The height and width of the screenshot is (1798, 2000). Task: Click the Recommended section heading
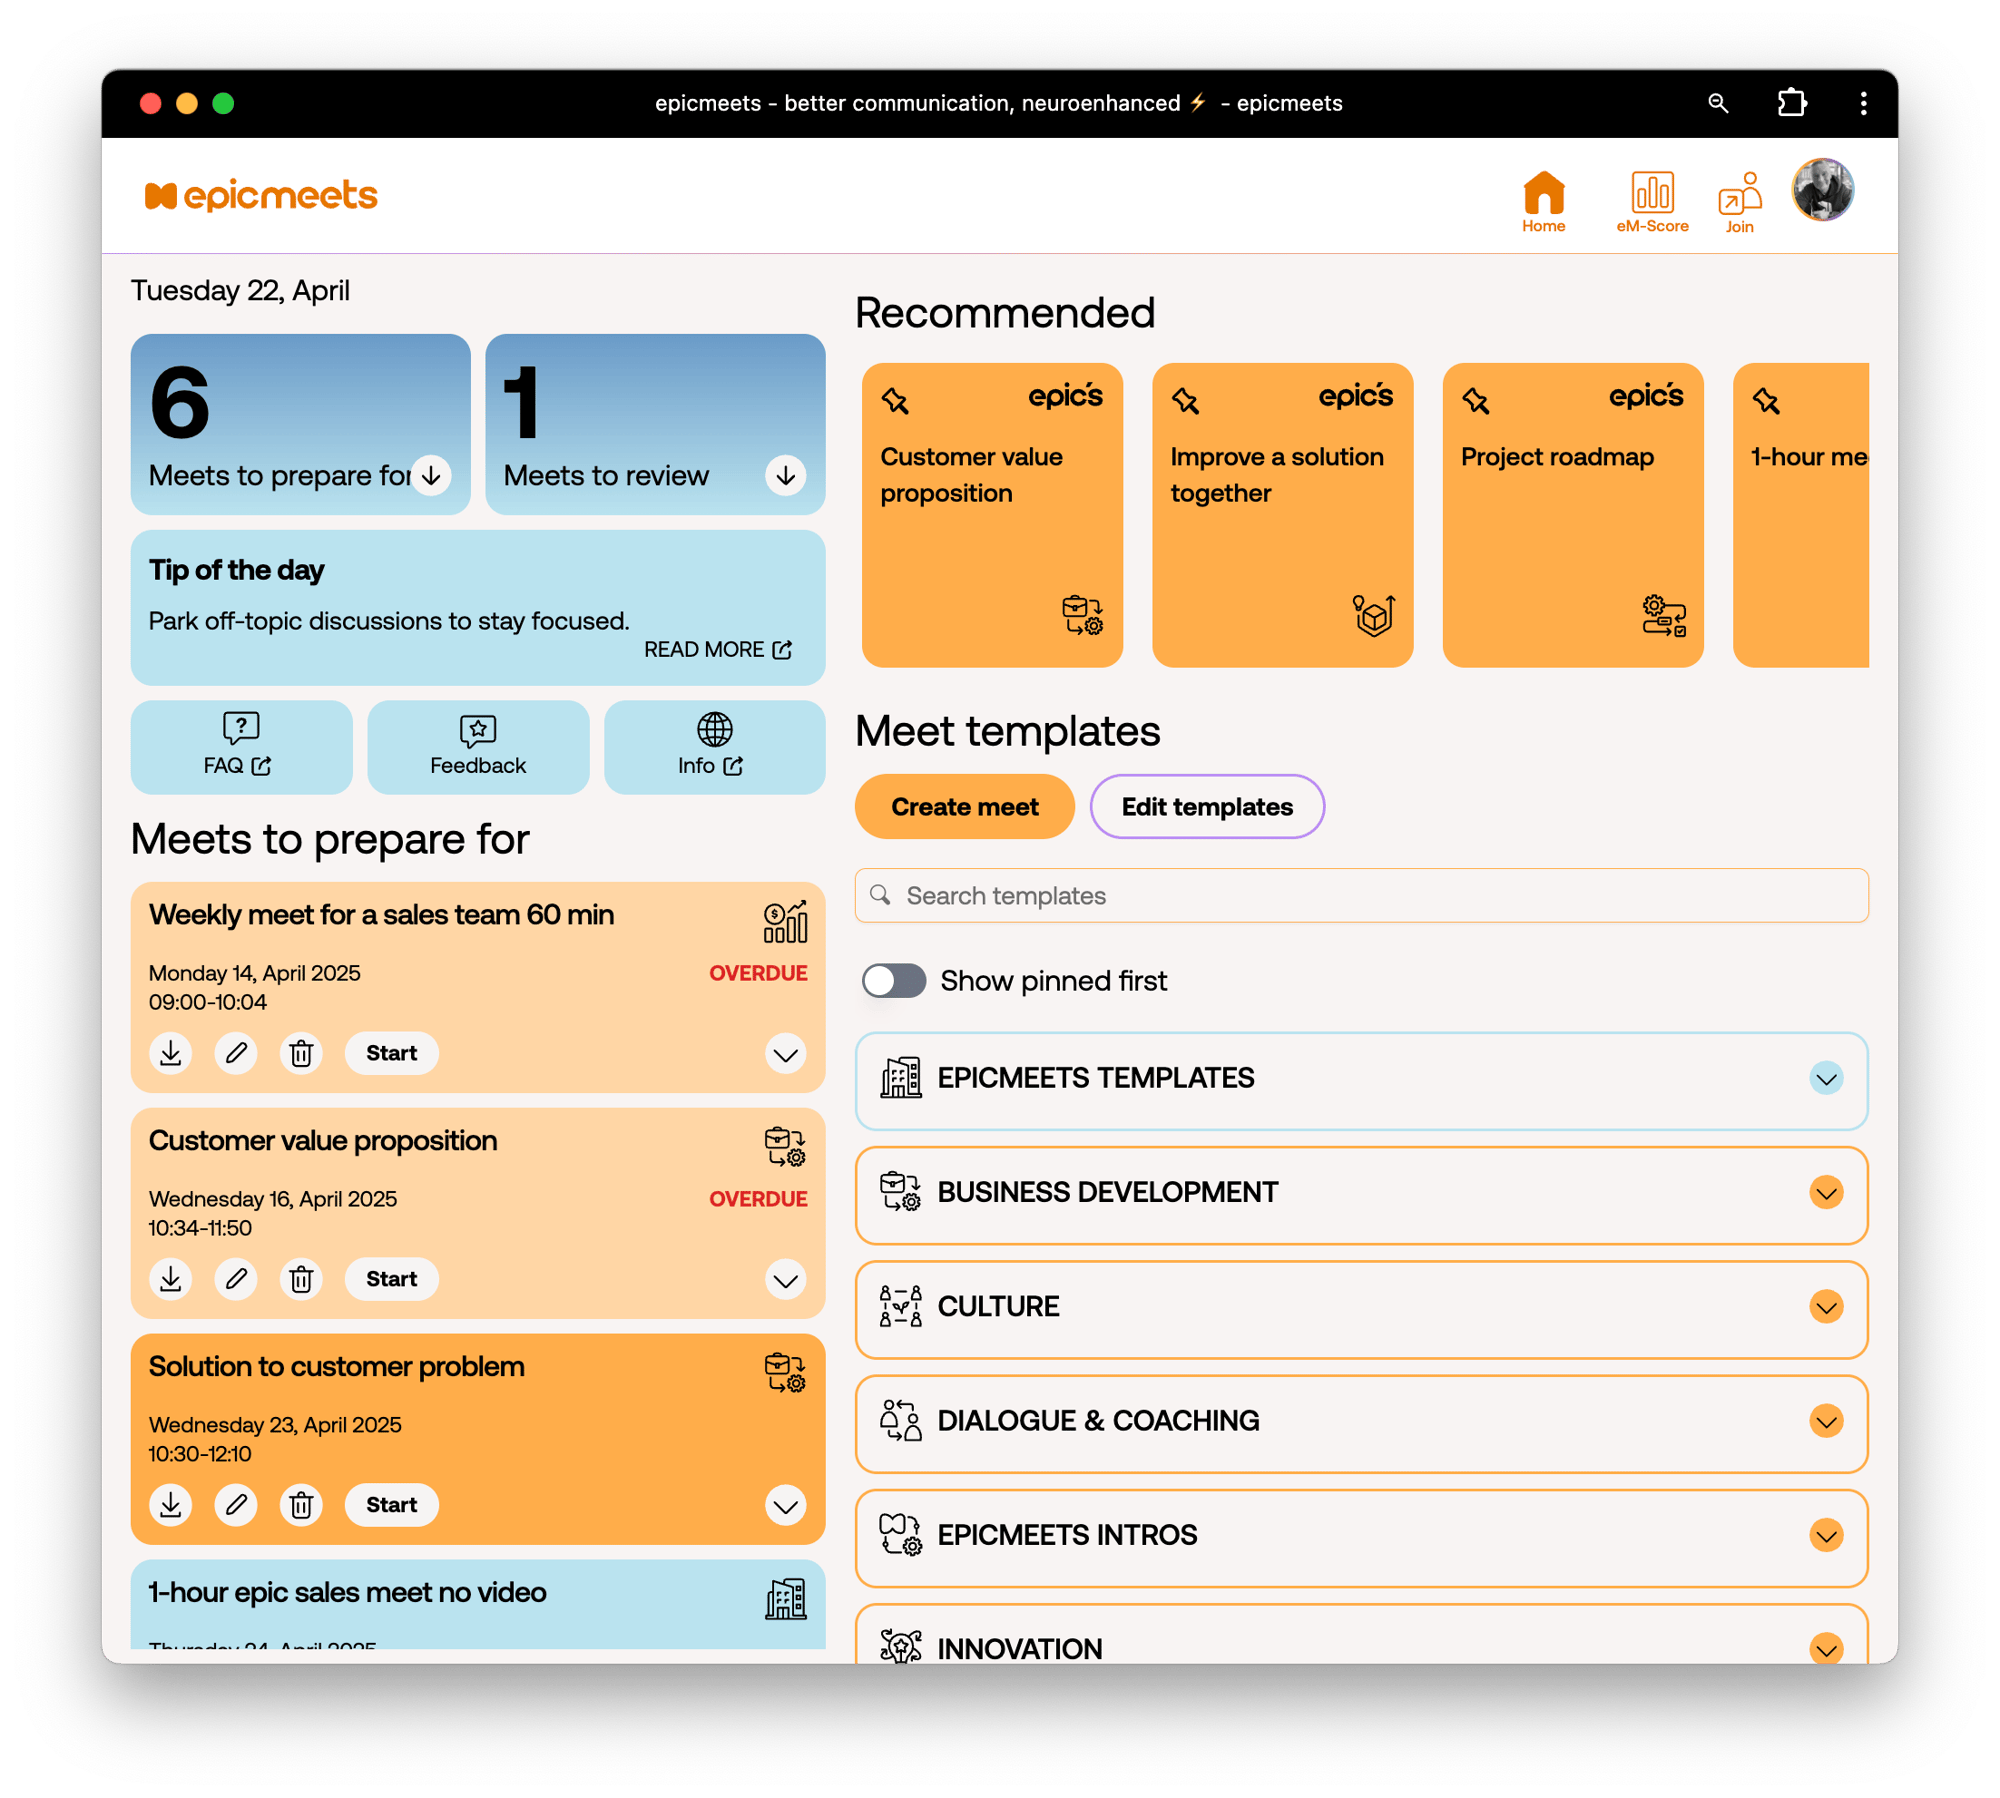click(1004, 313)
